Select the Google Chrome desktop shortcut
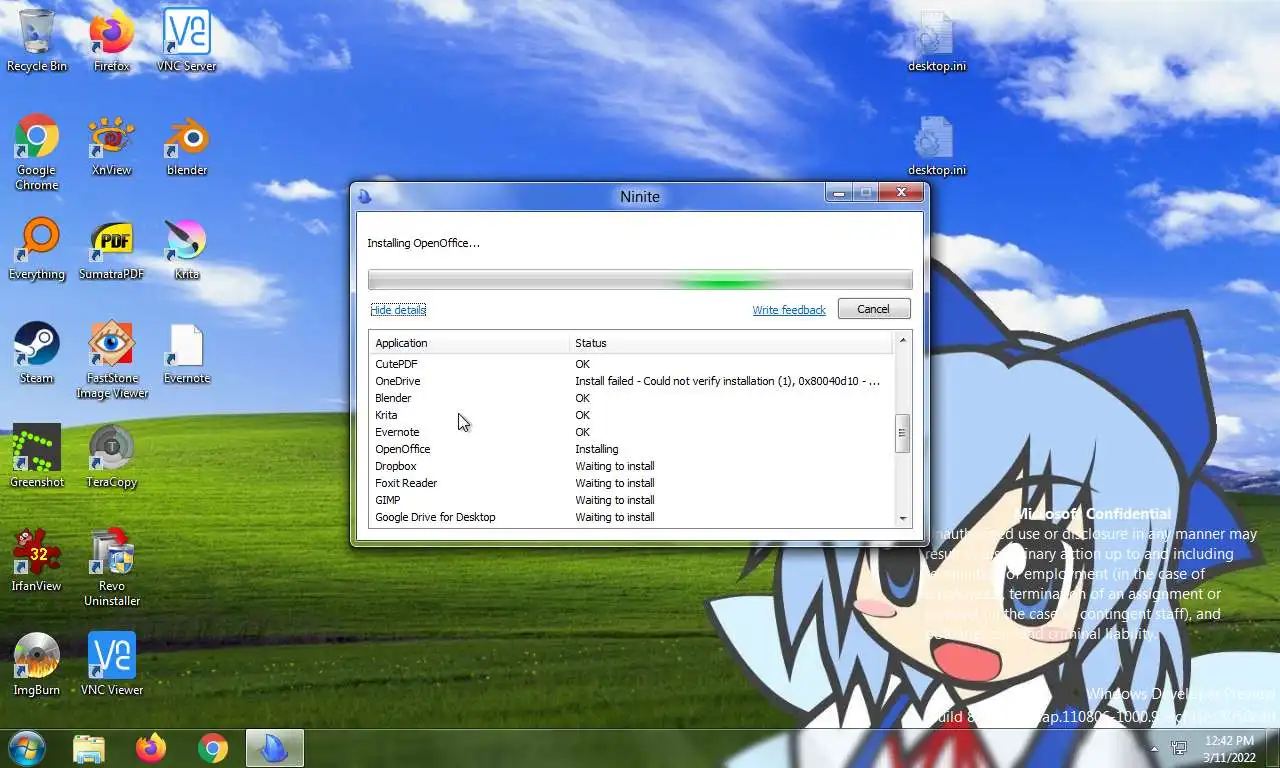This screenshot has height=768, width=1280. click(37, 151)
